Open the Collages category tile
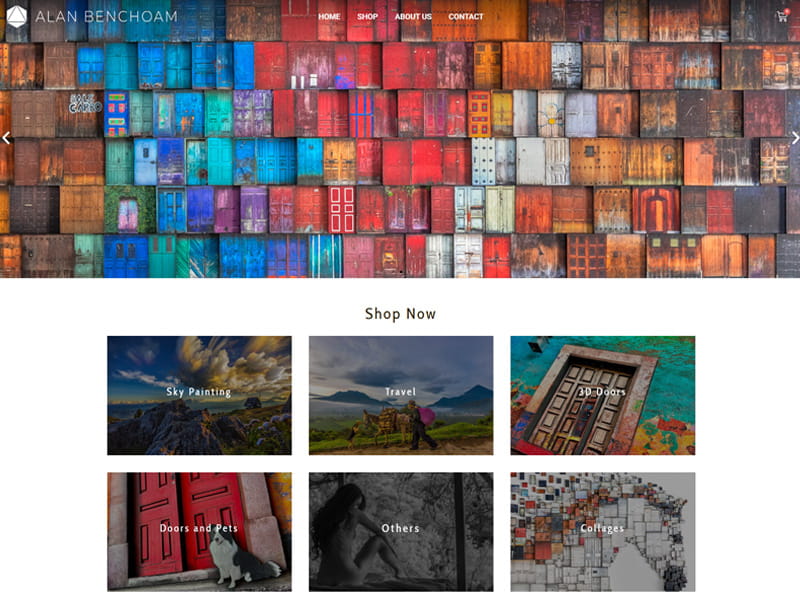800x600 pixels. coord(603,532)
